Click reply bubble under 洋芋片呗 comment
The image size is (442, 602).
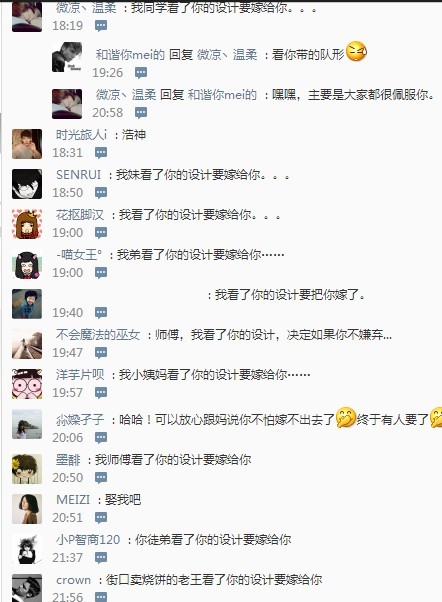(101, 392)
